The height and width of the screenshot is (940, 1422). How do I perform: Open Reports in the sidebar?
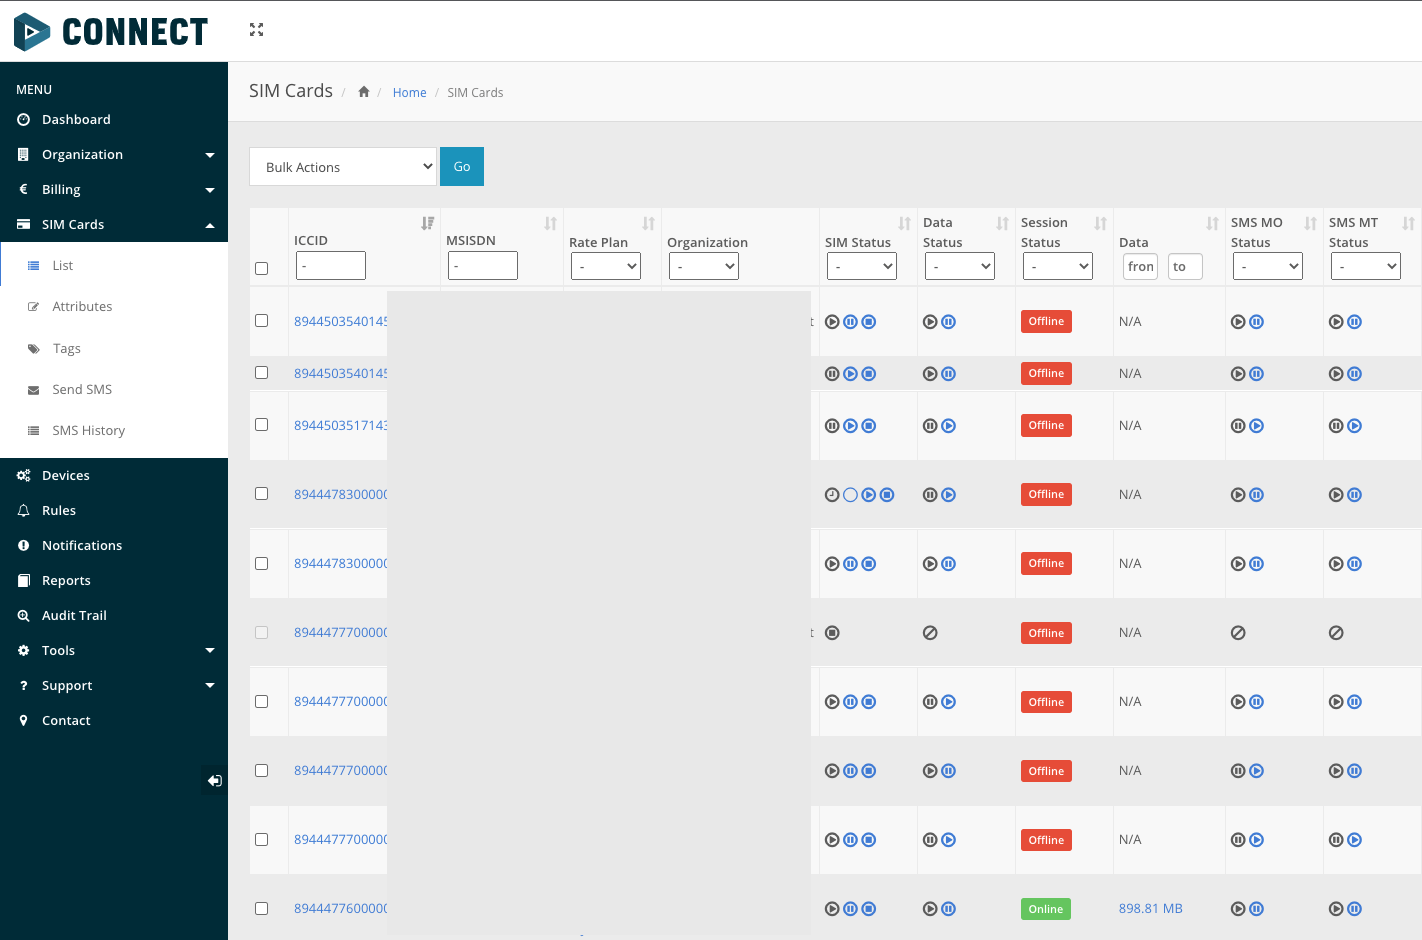pos(114,581)
